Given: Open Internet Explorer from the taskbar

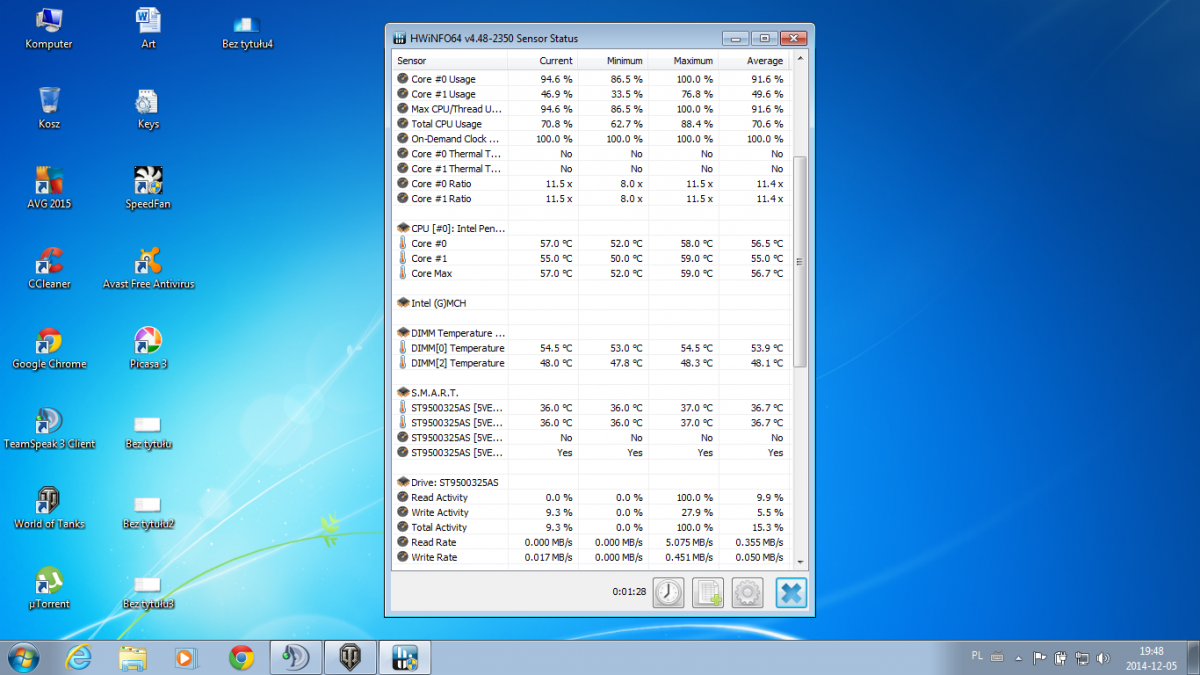Looking at the screenshot, I should [x=79, y=657].
